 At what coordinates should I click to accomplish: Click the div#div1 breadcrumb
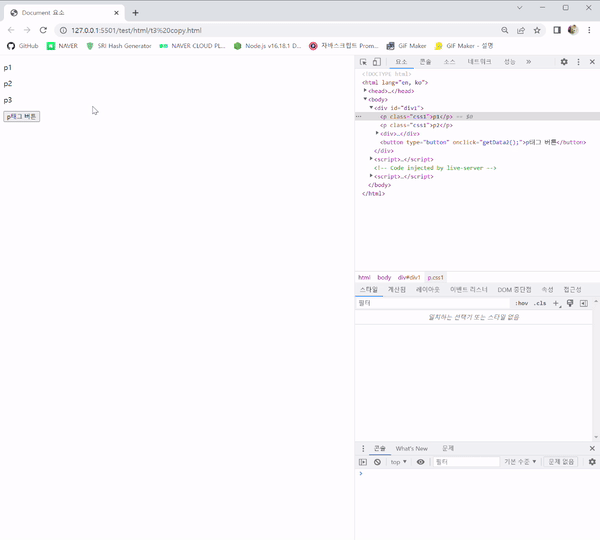(409, 277)
